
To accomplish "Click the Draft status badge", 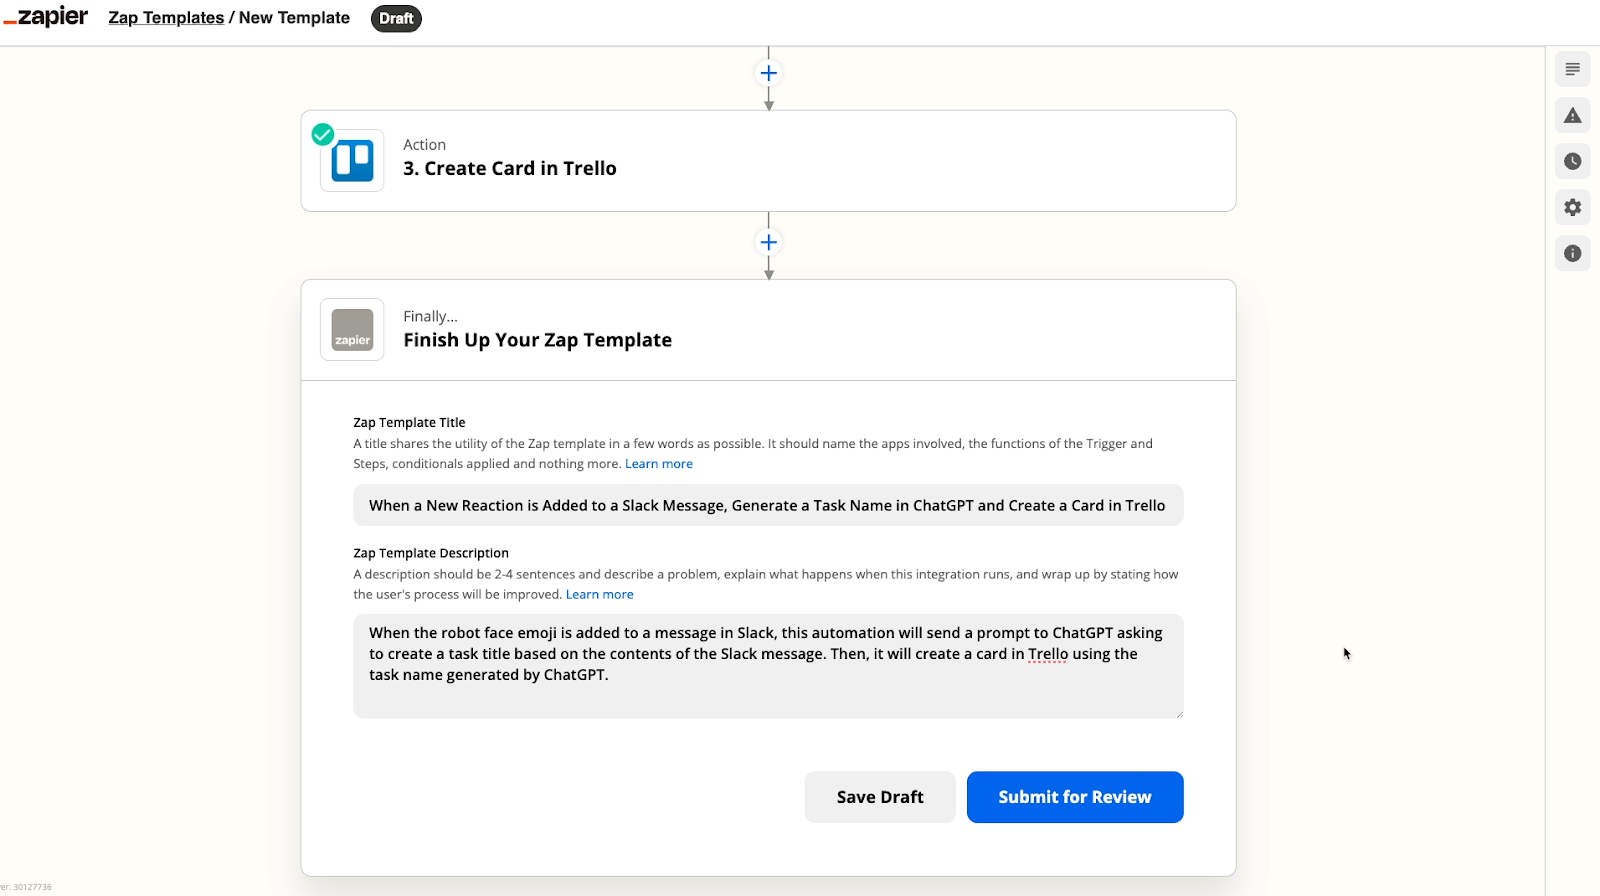I will (x=396, y=18).
